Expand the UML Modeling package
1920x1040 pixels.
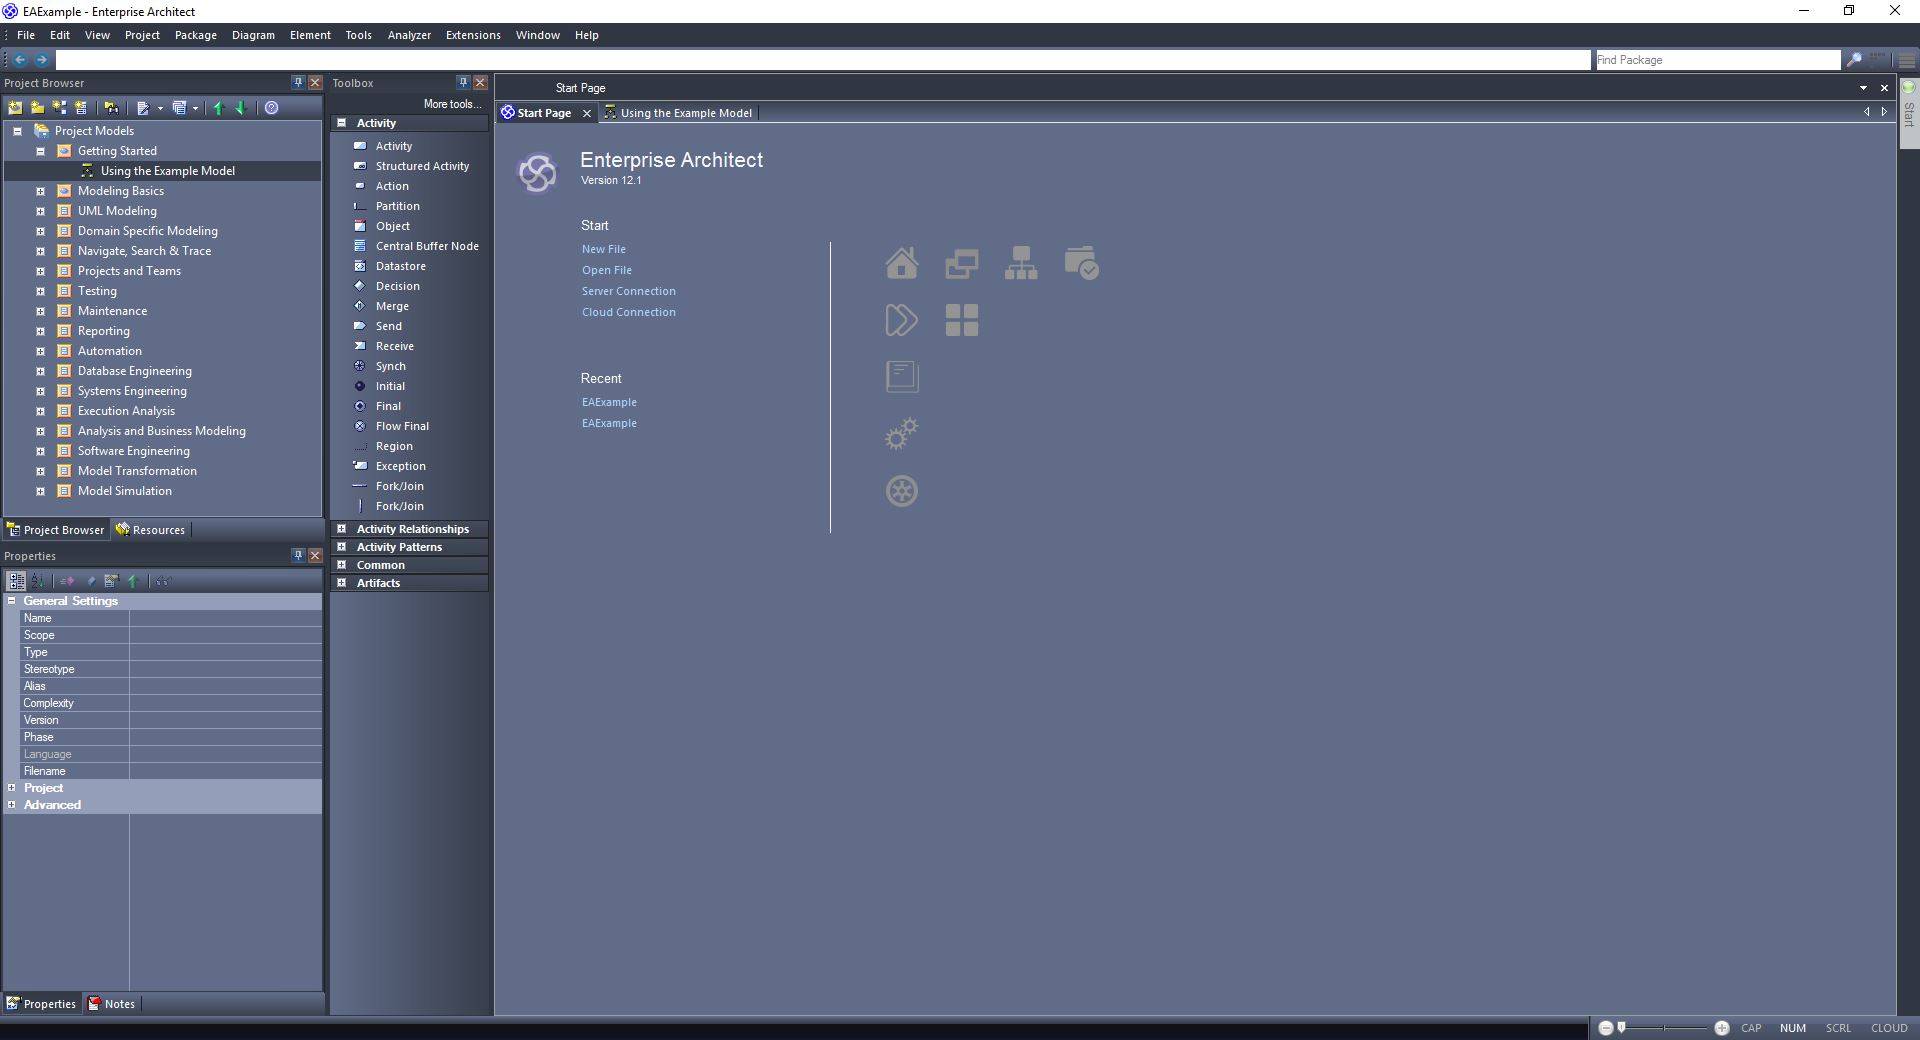click(40, 211)
